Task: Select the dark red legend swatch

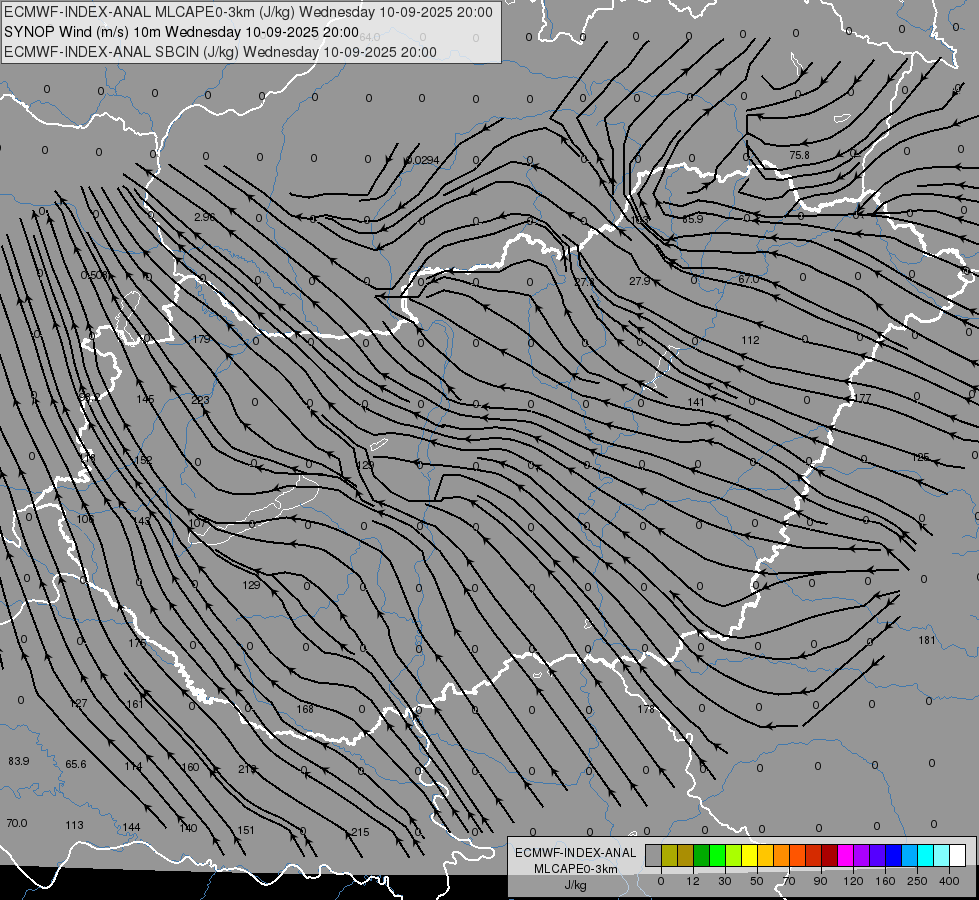Action: point(829,856)
